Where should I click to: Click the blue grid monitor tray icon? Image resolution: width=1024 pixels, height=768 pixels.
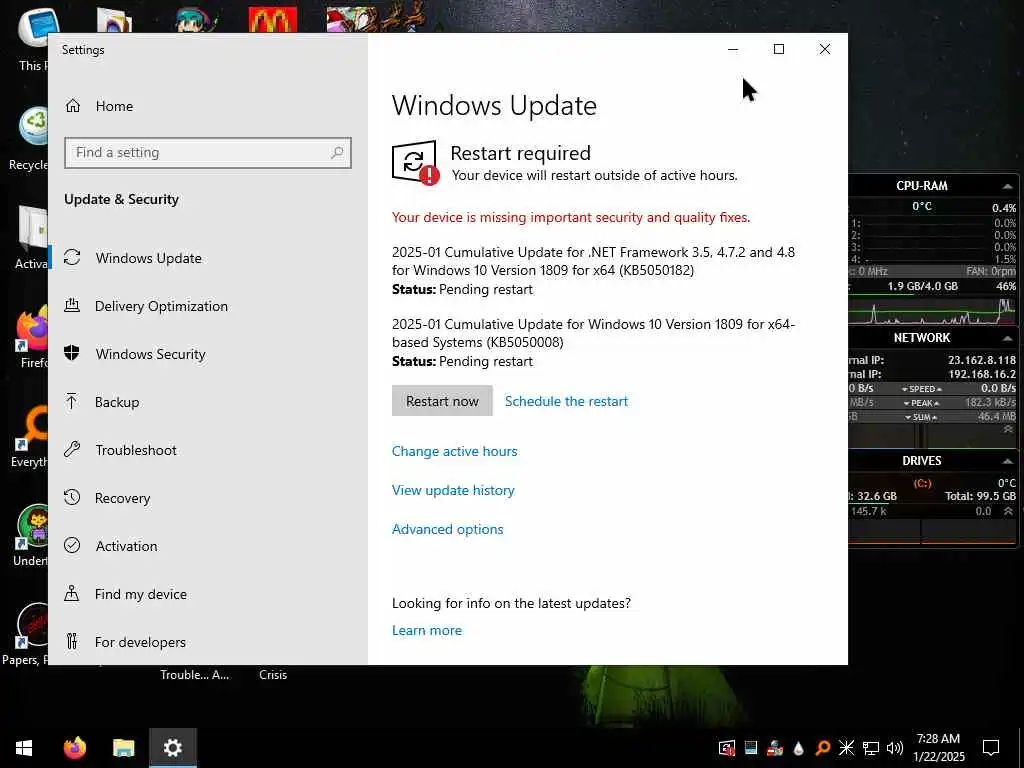[x=751, y=748]
